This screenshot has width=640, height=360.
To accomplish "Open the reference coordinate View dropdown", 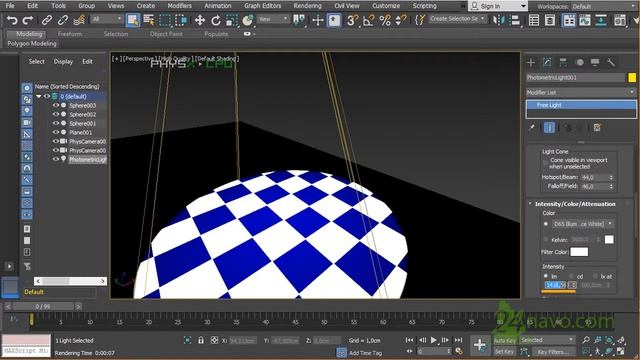I will click(273, 19).
